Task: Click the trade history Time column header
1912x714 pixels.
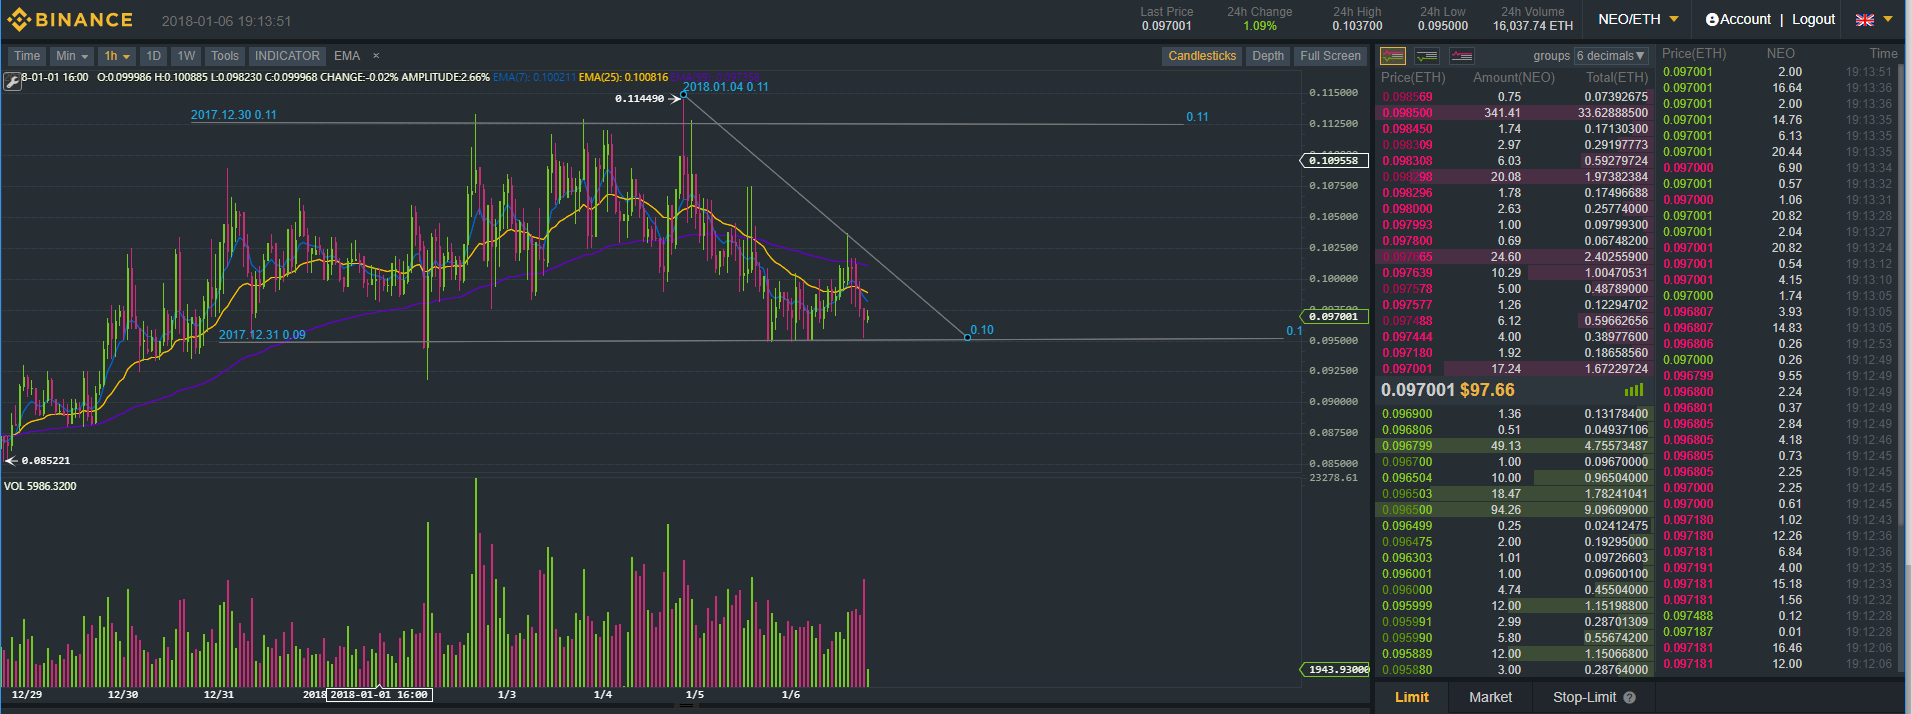Action: [1883, 54]
